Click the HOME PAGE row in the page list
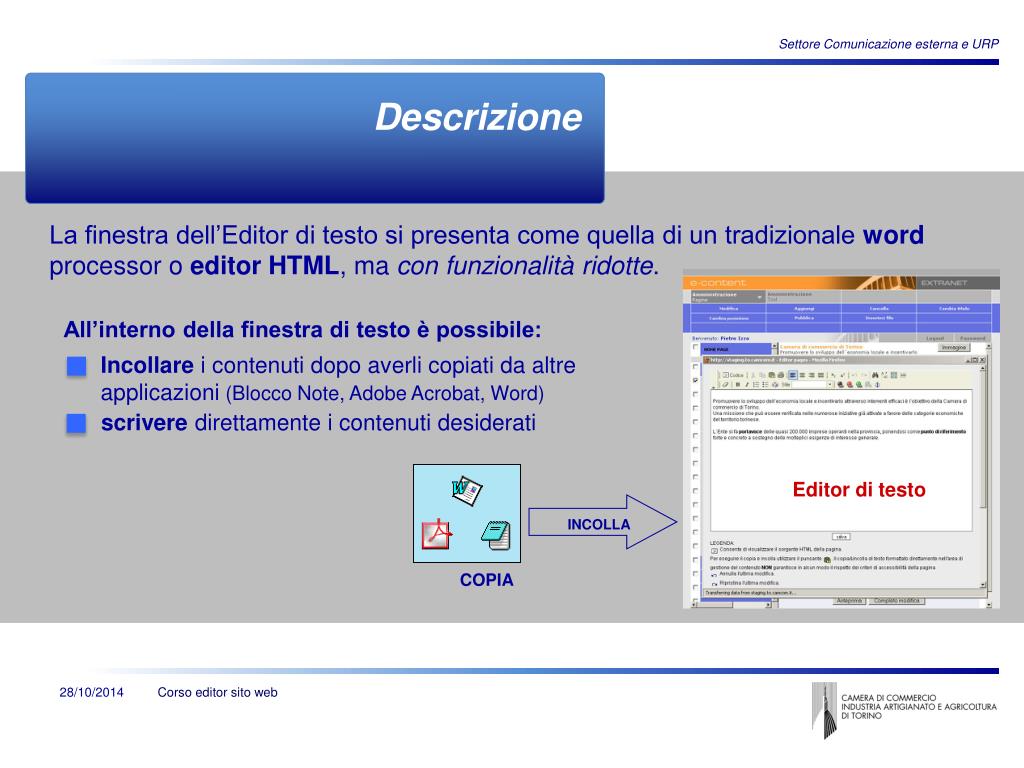Screen dimensions: 1024x768 (x=736, y=349)
